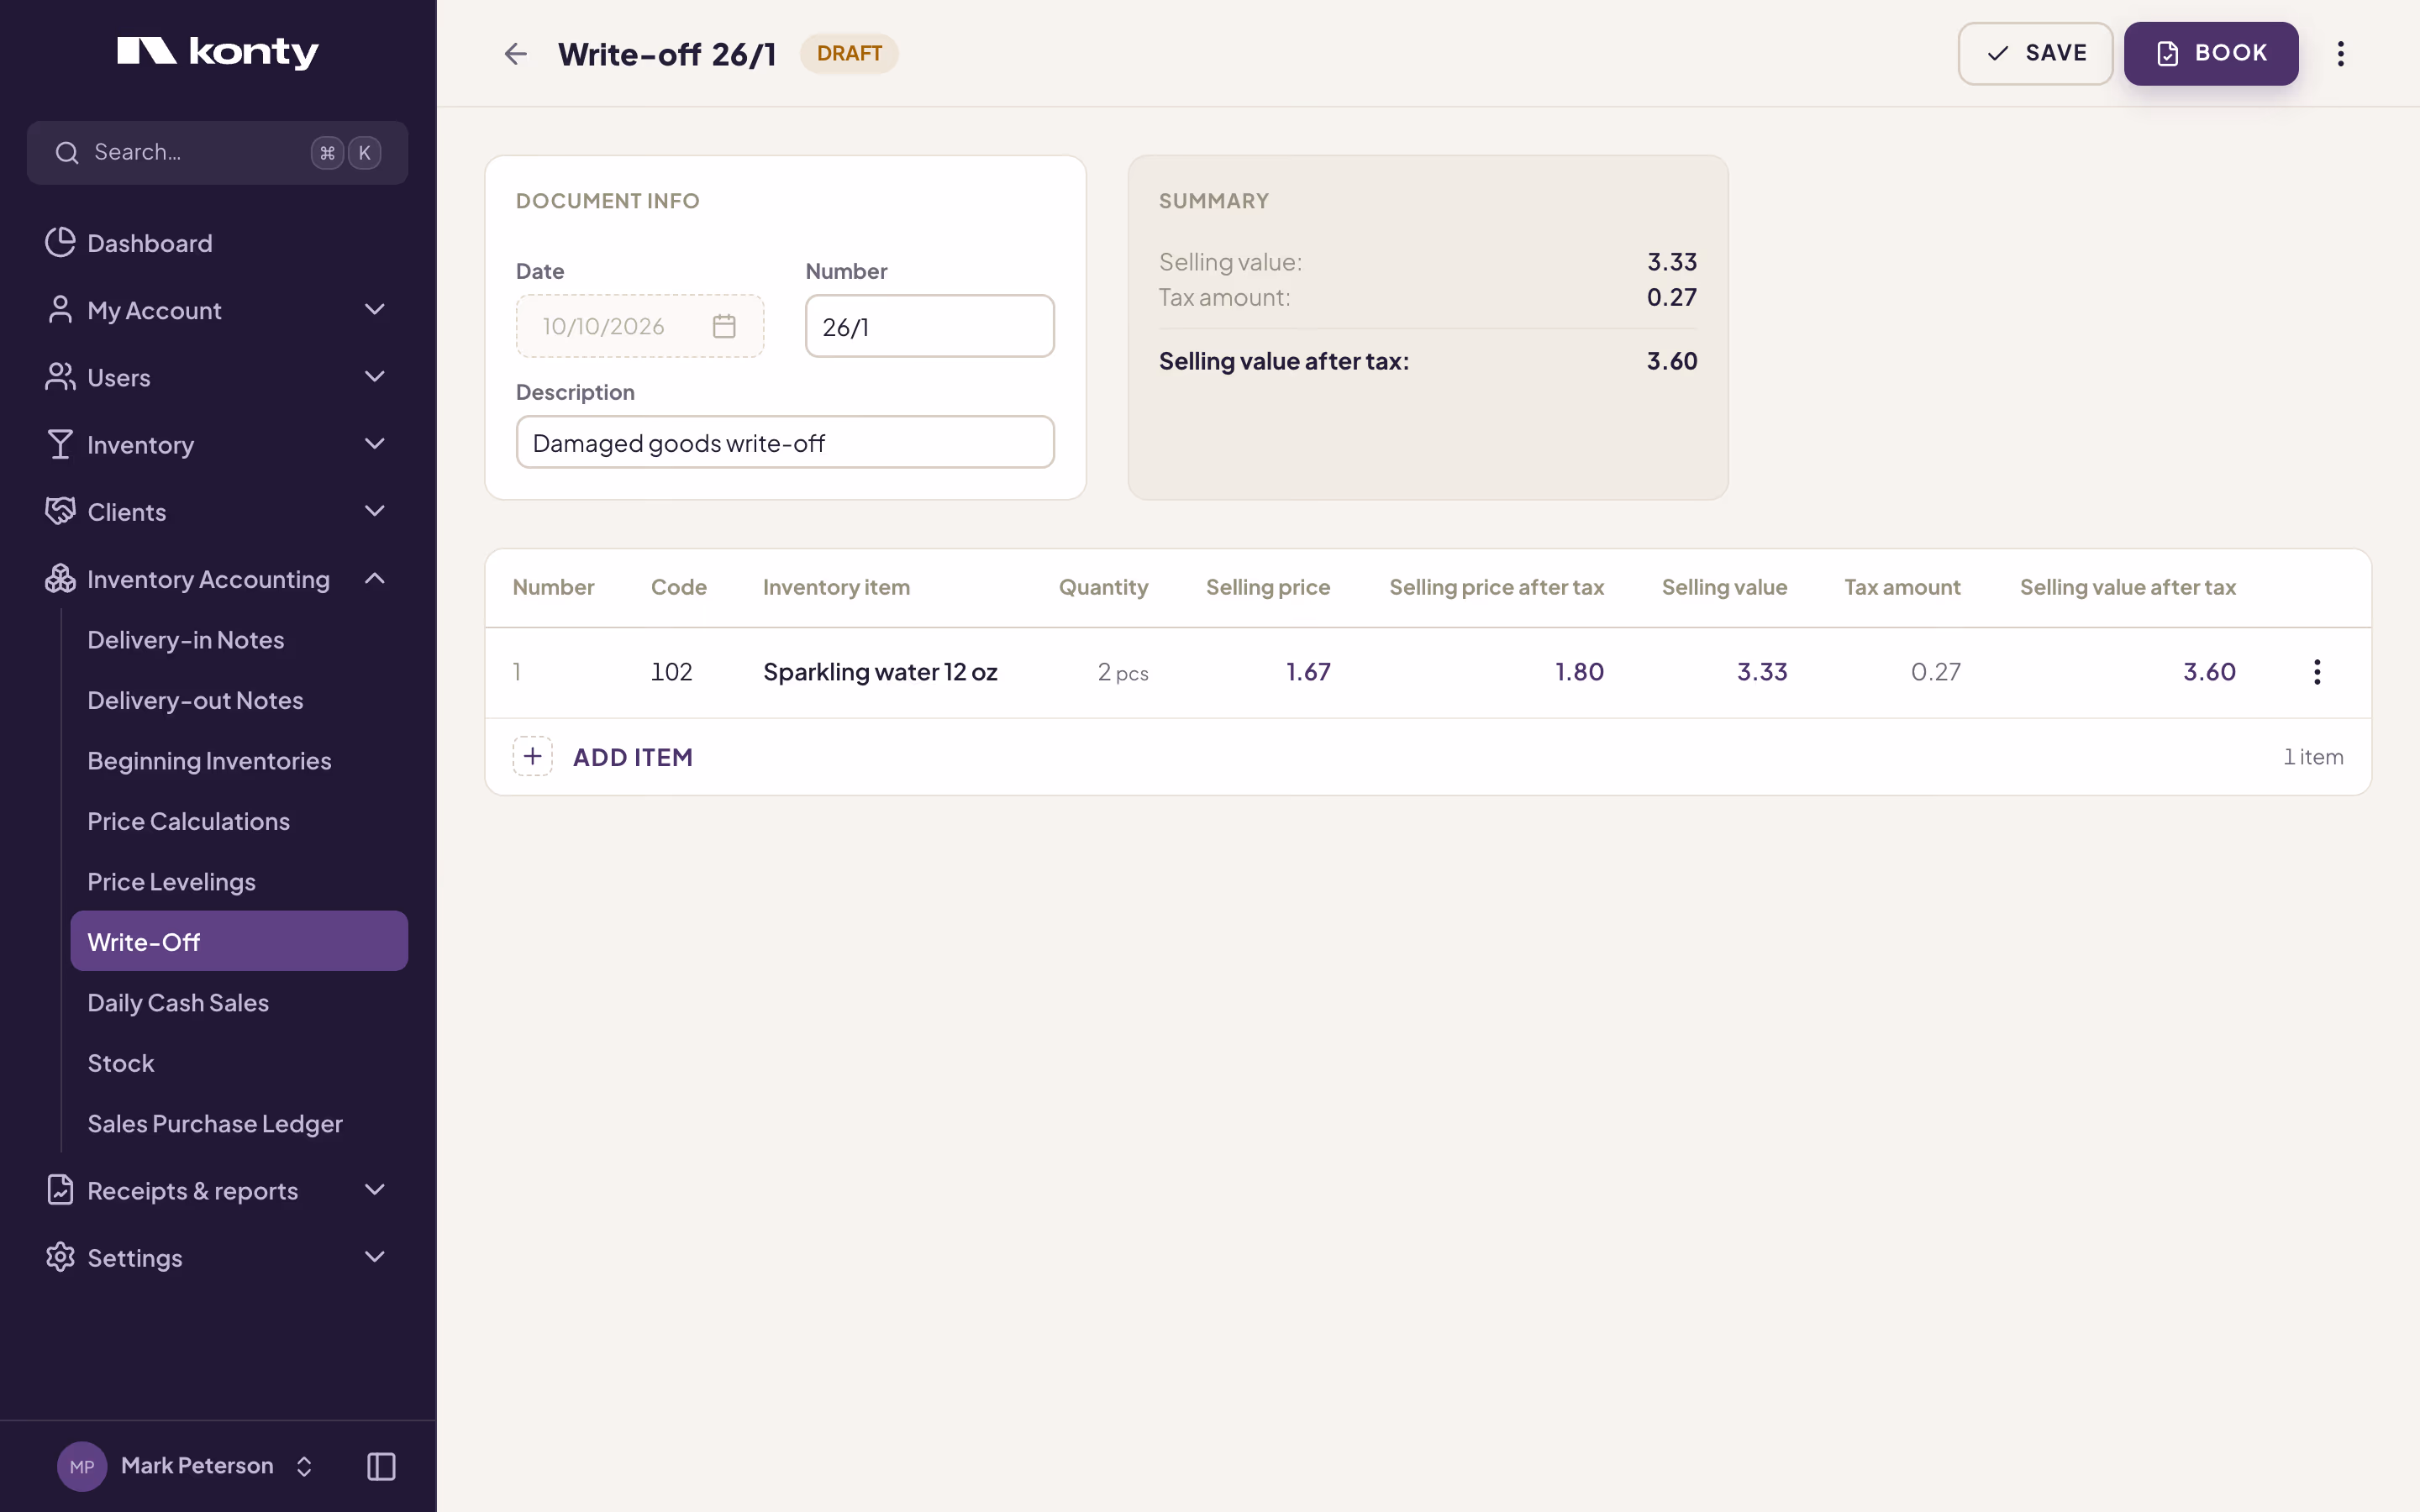This screenshot has height=1512, width=2420.
Task: Click the calendar icon in Date field
Action: coord(724,326)
